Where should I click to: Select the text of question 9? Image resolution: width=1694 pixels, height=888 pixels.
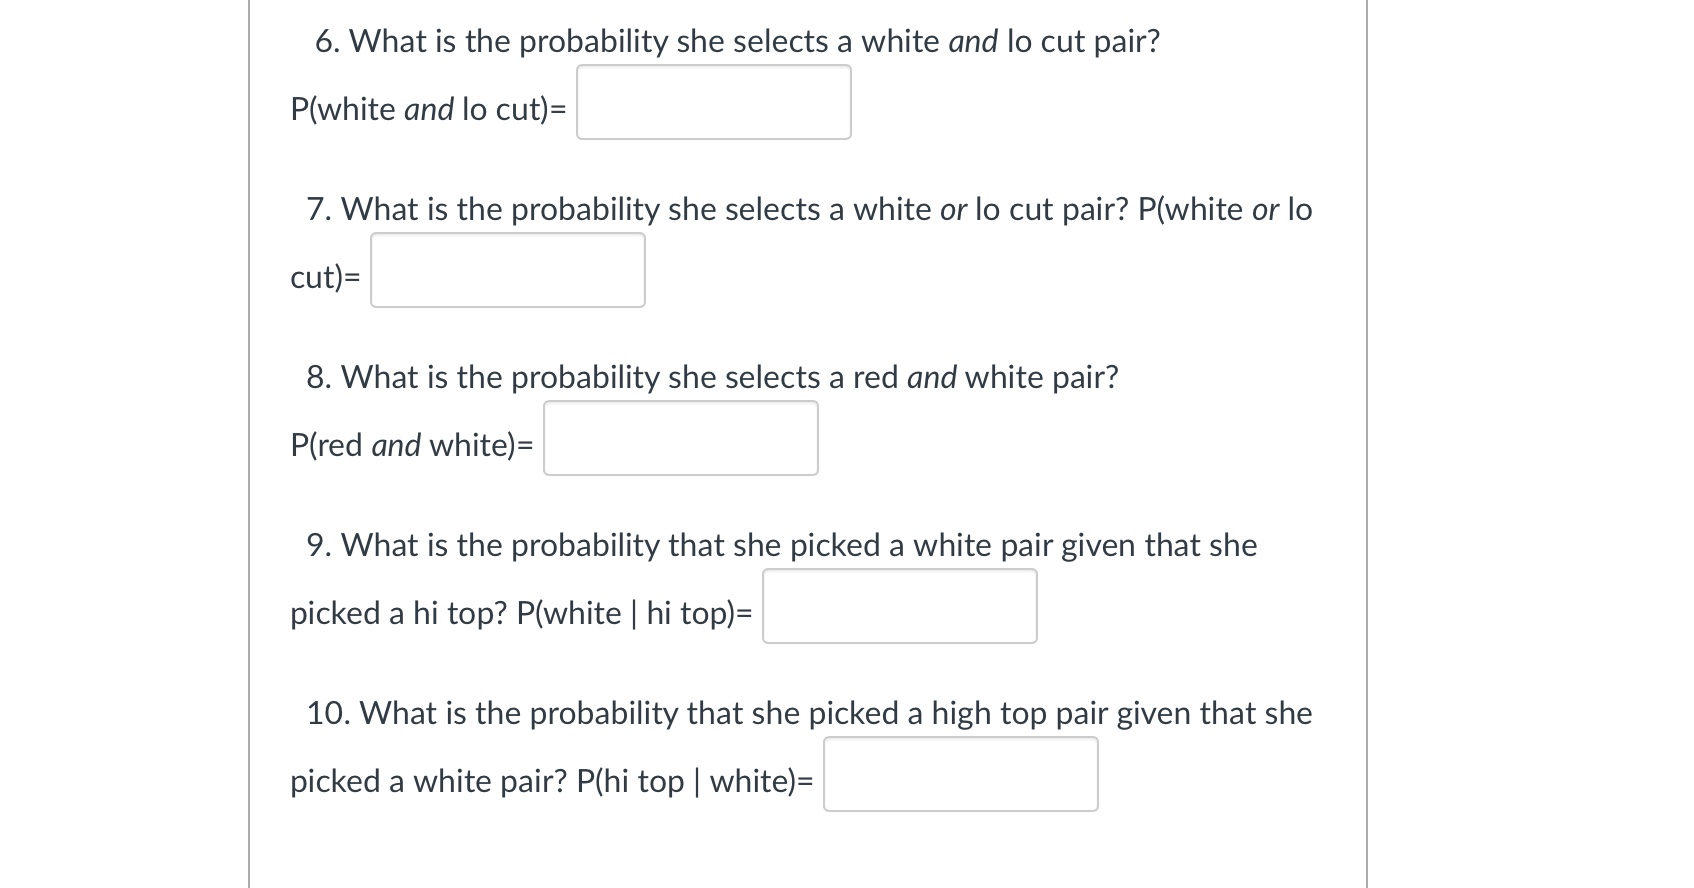click(782, 545)
